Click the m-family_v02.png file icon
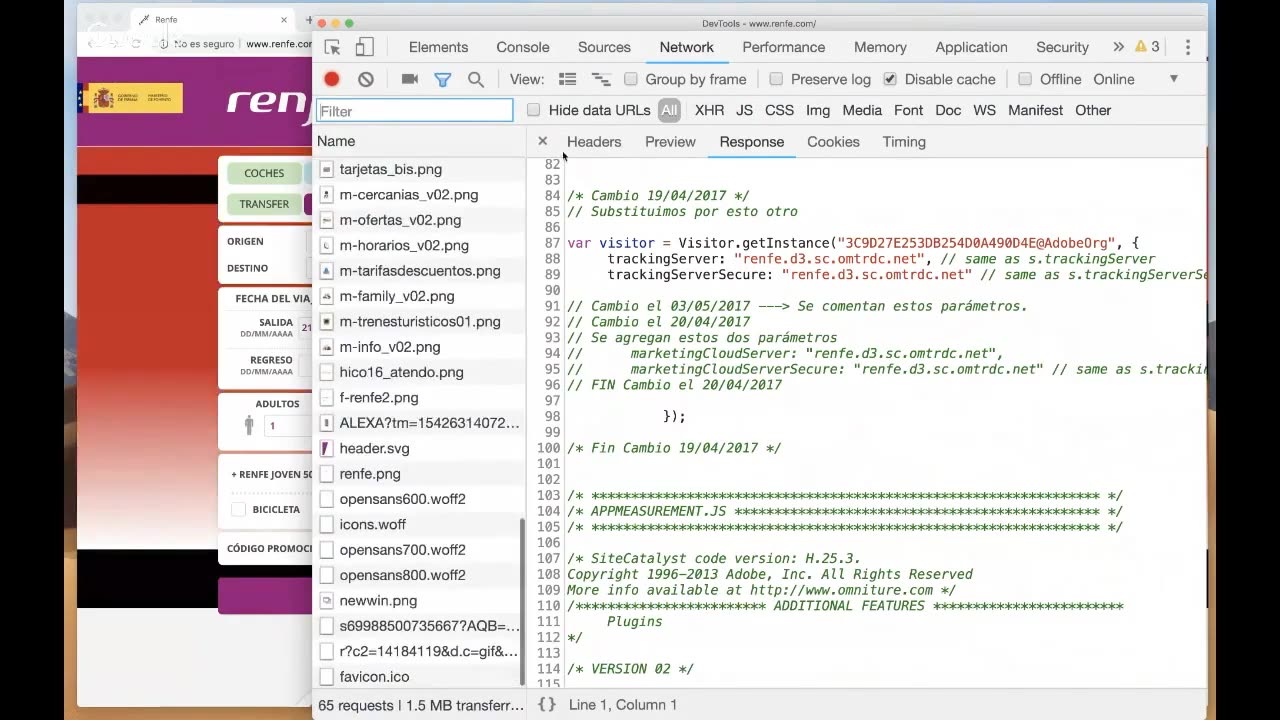The image size is (1280, 720). 326,296
